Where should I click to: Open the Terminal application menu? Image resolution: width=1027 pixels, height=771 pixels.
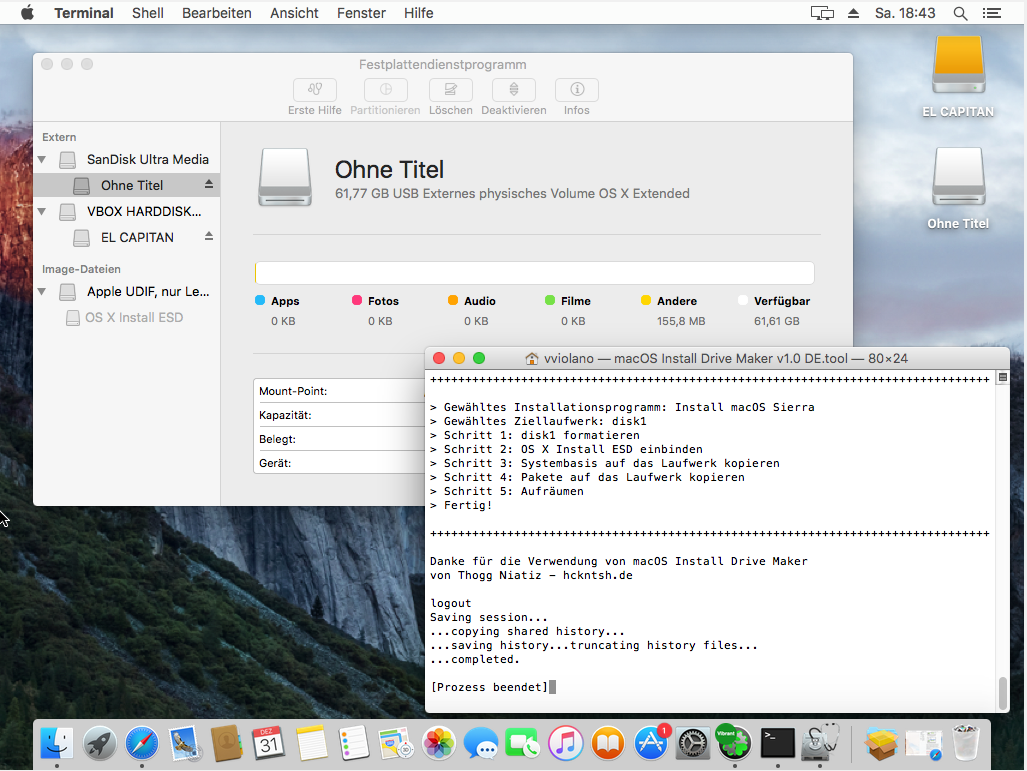(84, 12)
